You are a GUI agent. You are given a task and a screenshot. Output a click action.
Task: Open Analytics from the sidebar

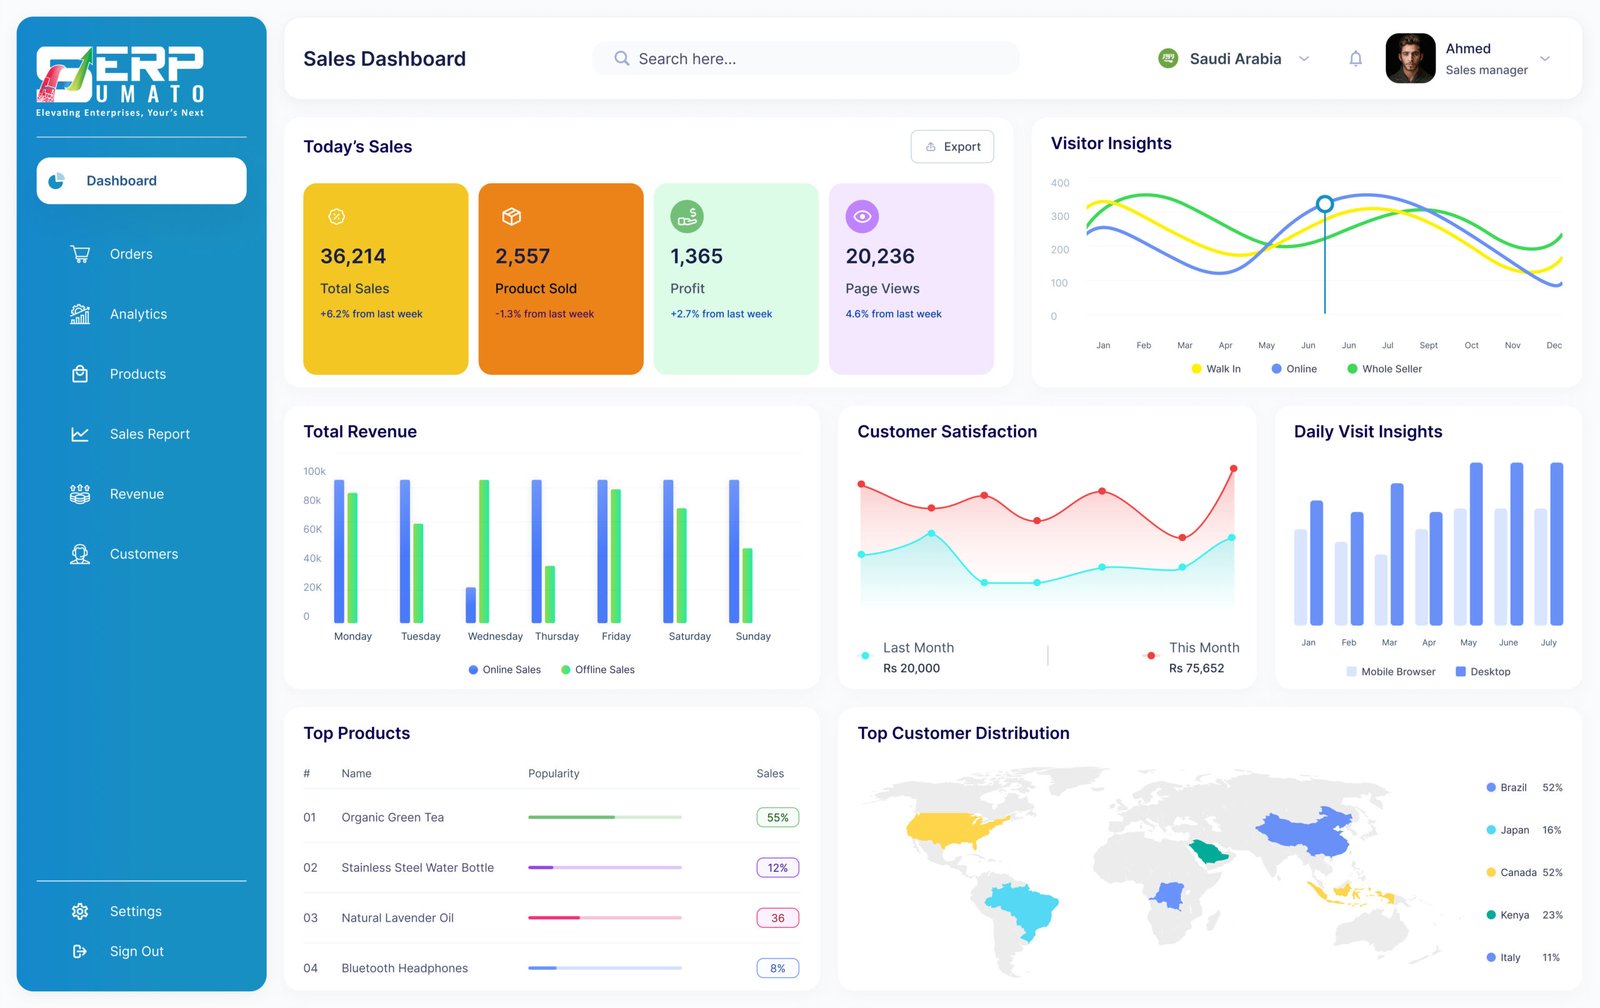pyautogui.click(x=138, y=314)
